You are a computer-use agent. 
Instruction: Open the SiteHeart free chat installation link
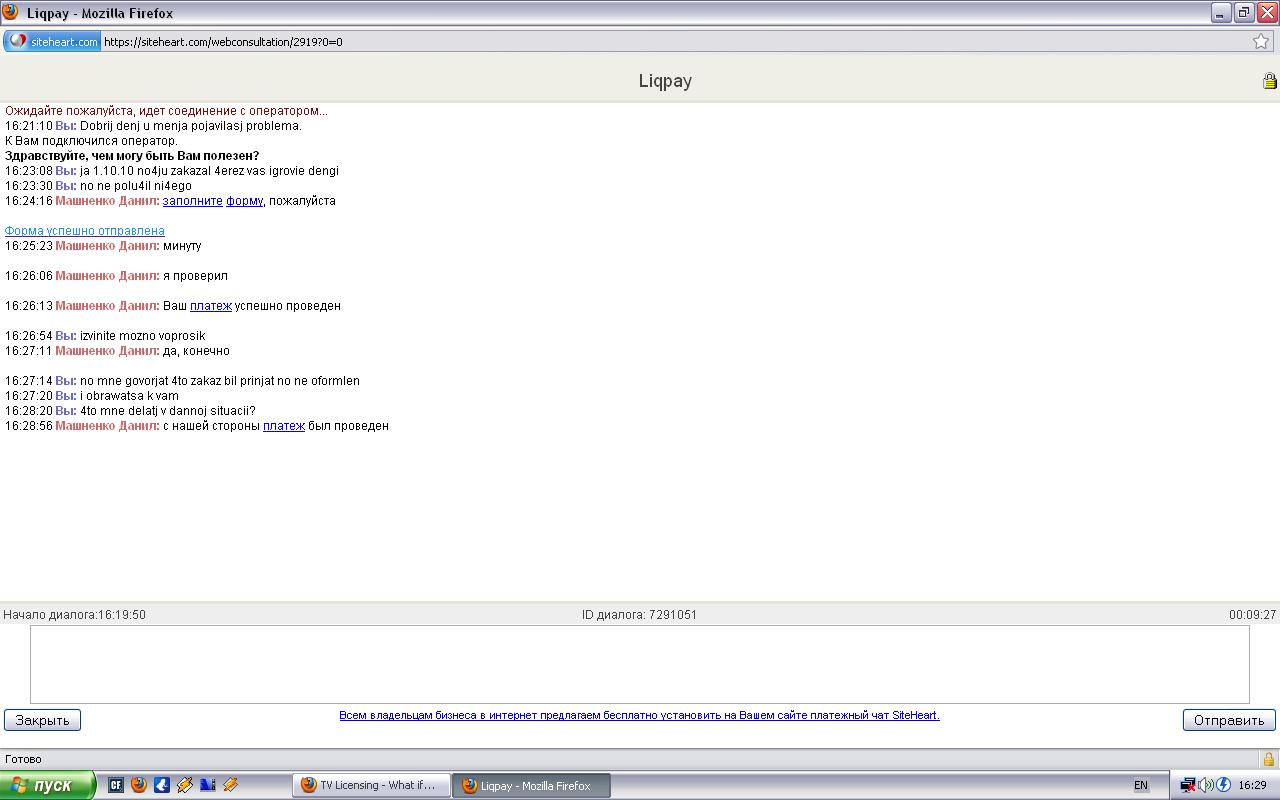pos(639,715)
